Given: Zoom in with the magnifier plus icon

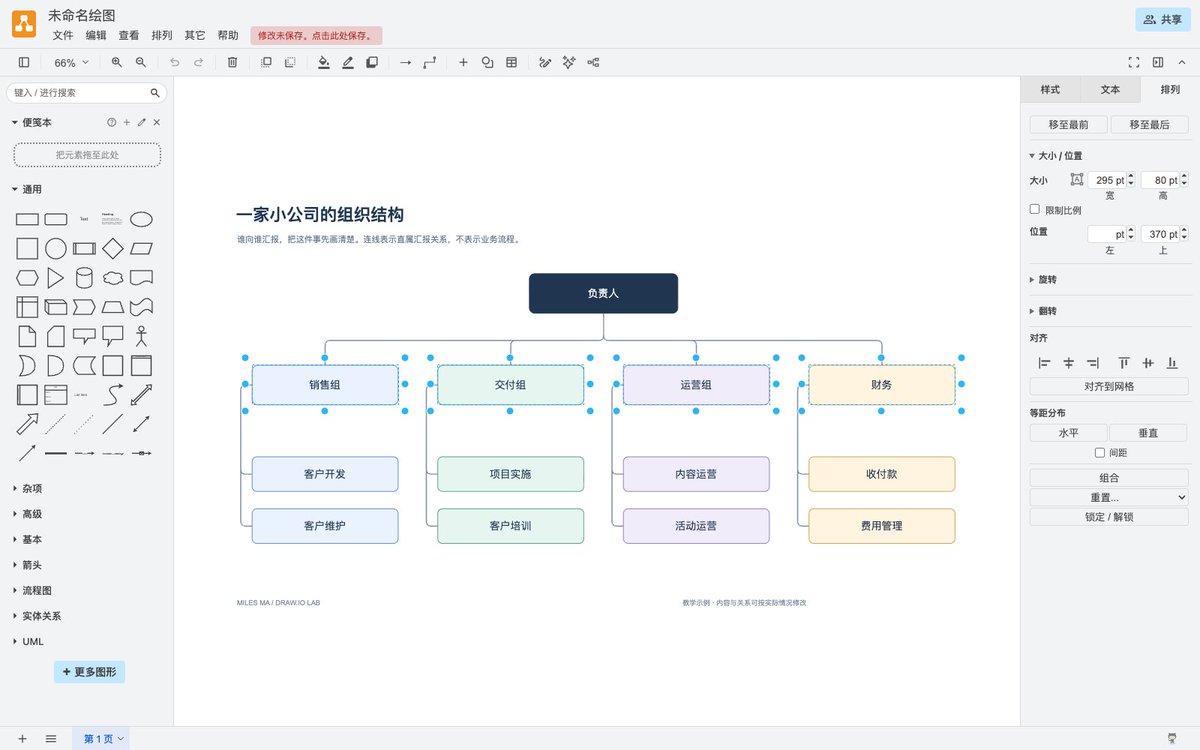Looking at the screenshot, I should tap(116, 62).
